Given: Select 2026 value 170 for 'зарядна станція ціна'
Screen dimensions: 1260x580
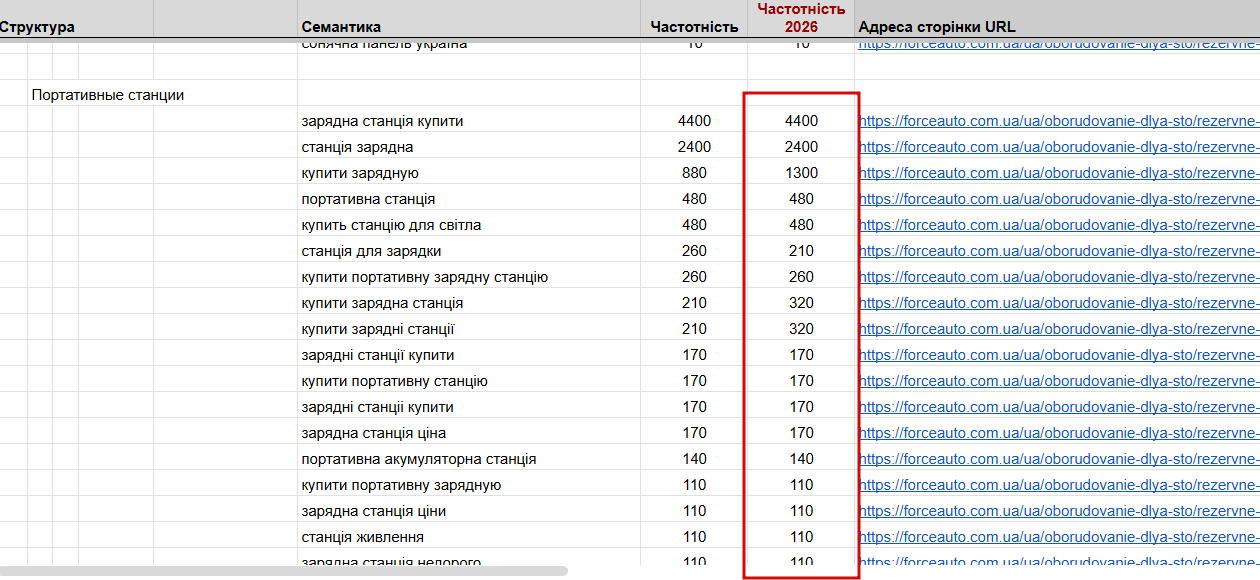Looking at the screenshot, I should (801, 433).
